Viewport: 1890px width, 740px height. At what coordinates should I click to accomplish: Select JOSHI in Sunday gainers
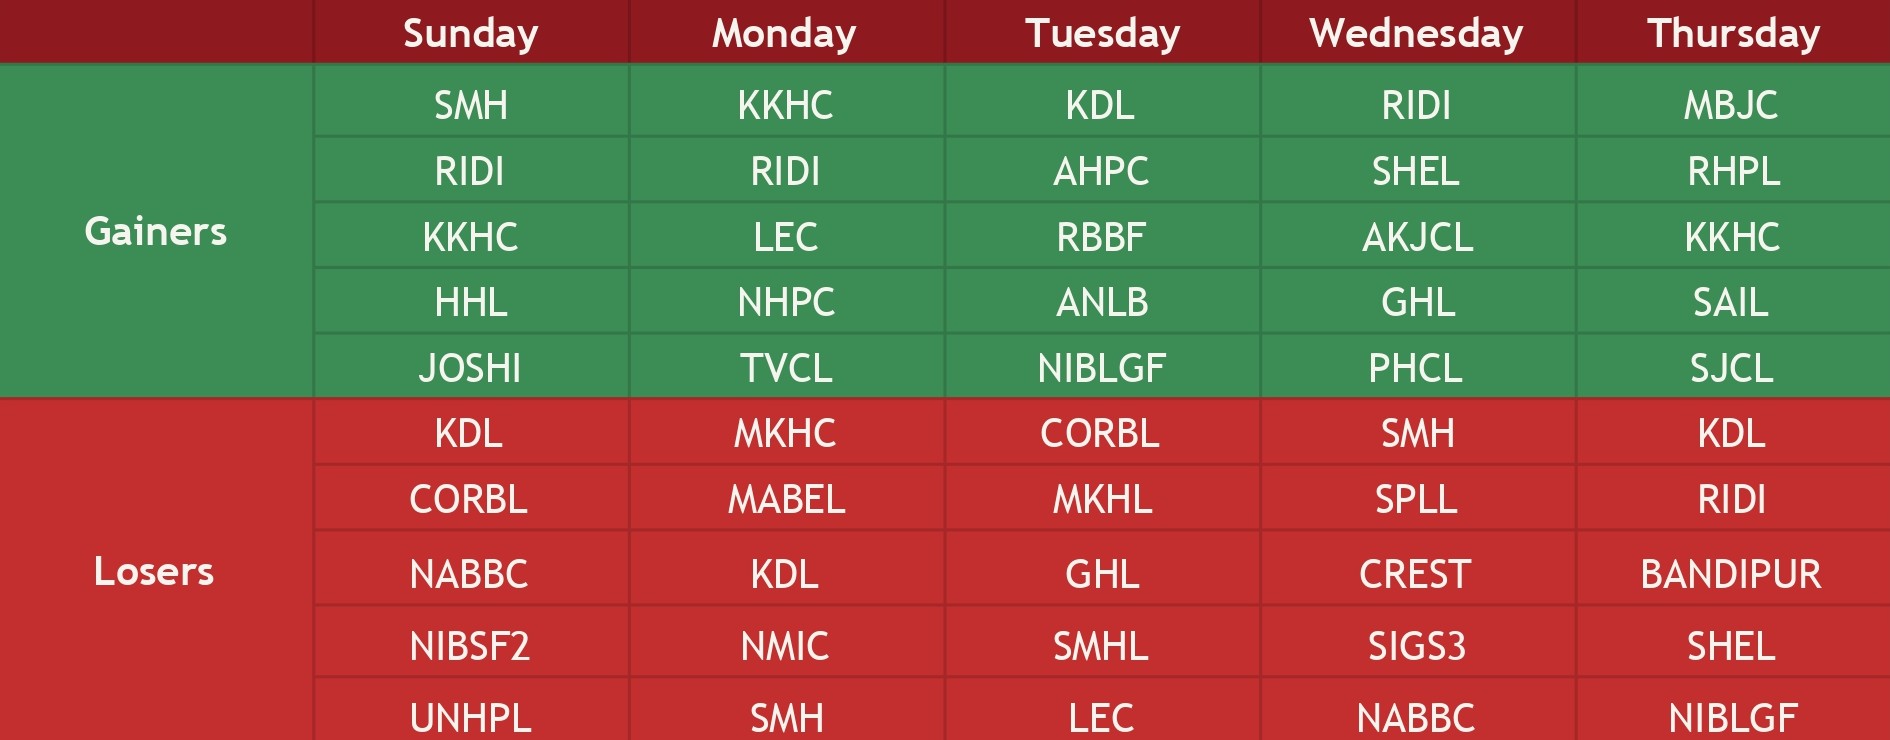(x=470, y=368)
